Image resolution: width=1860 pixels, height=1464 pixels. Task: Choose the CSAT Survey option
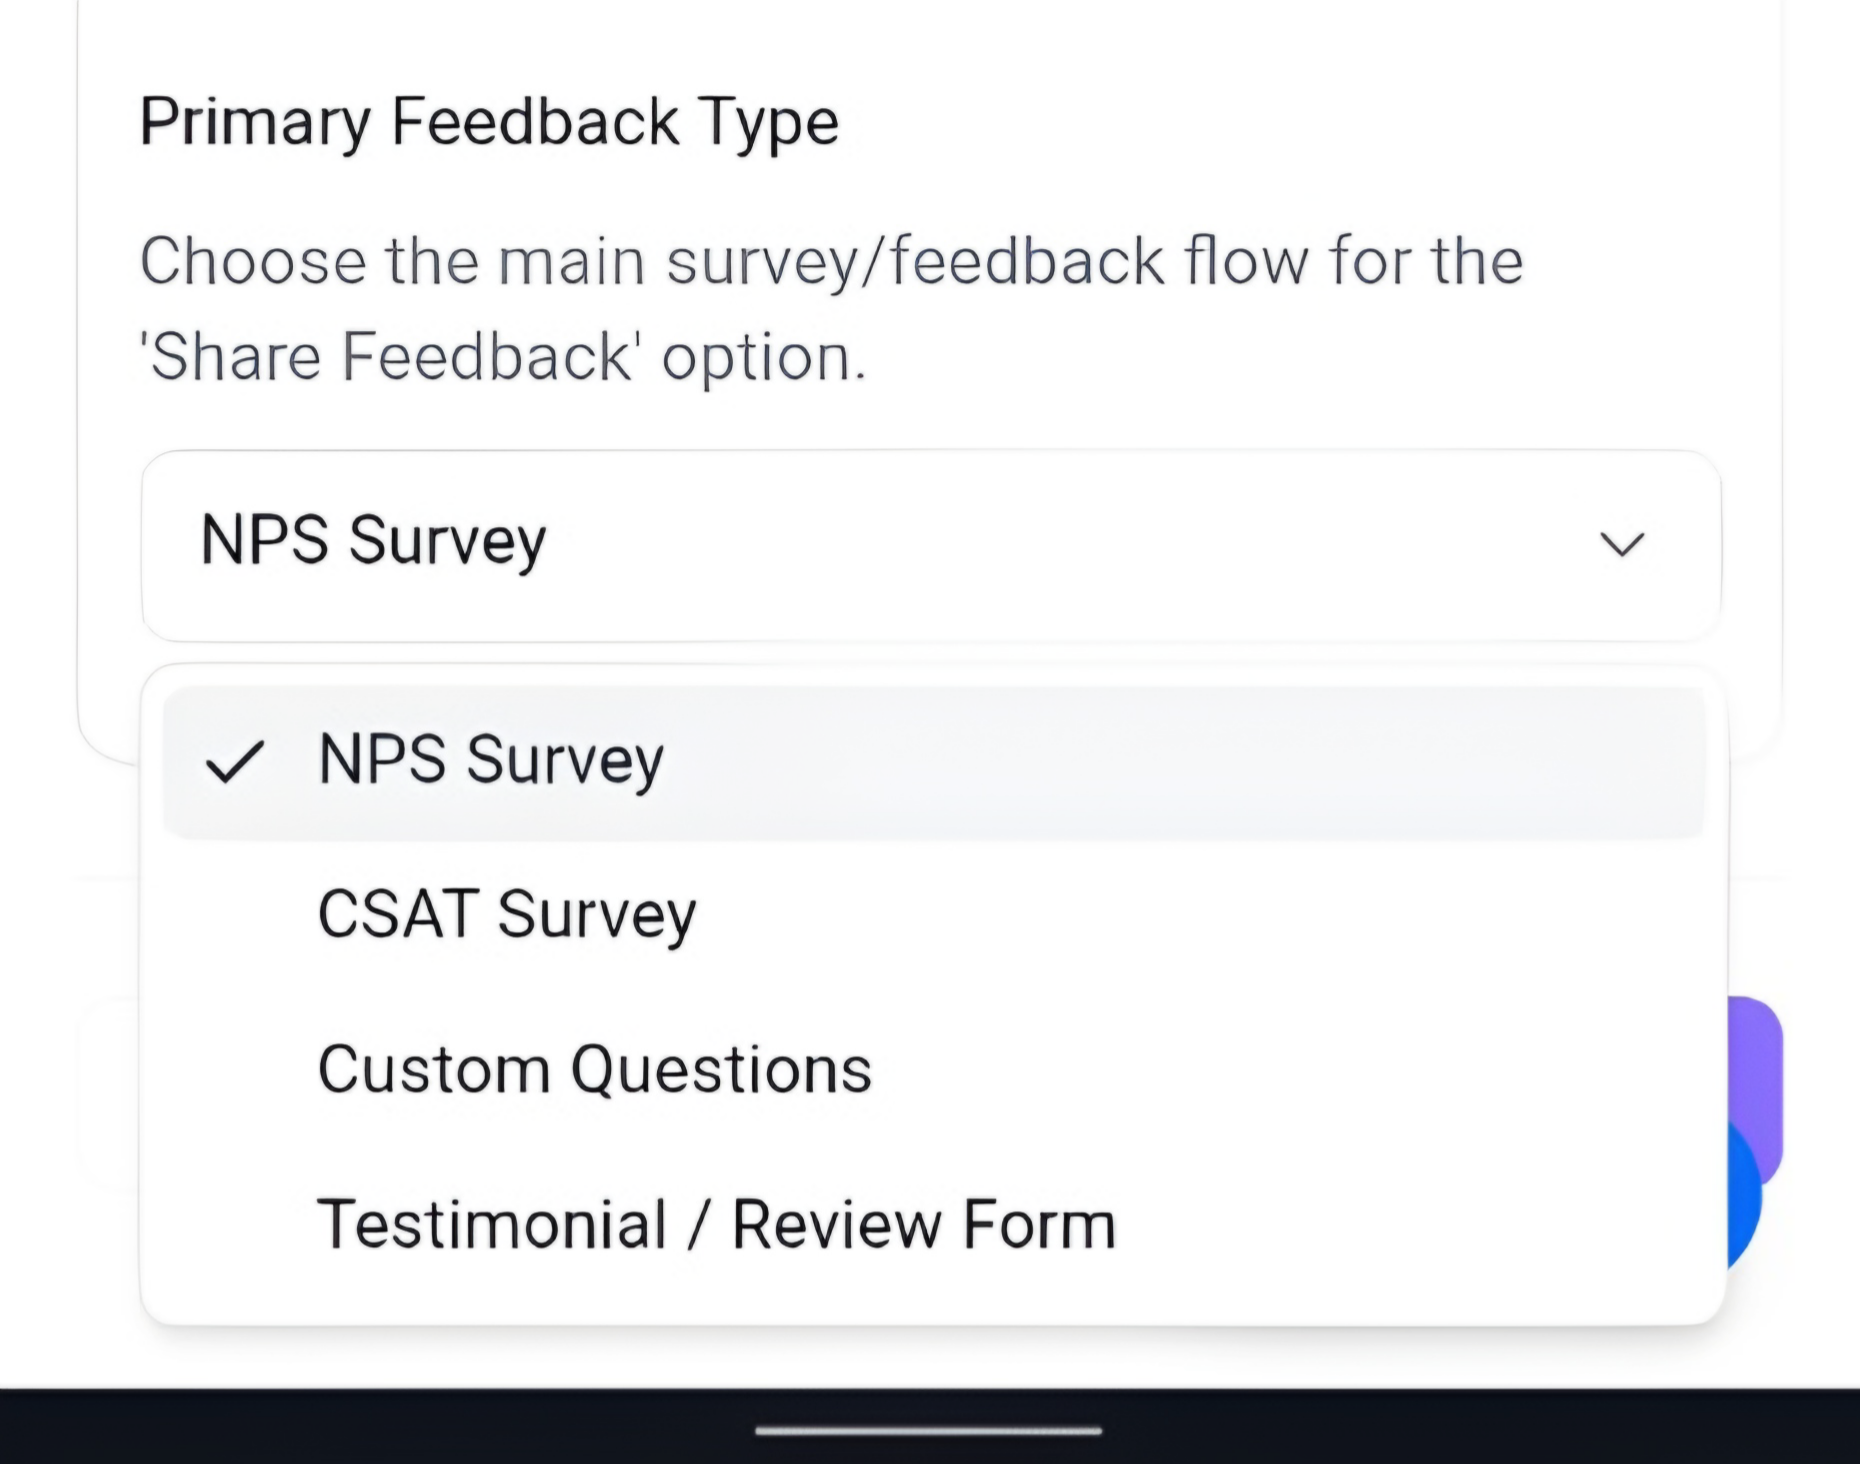507,914
